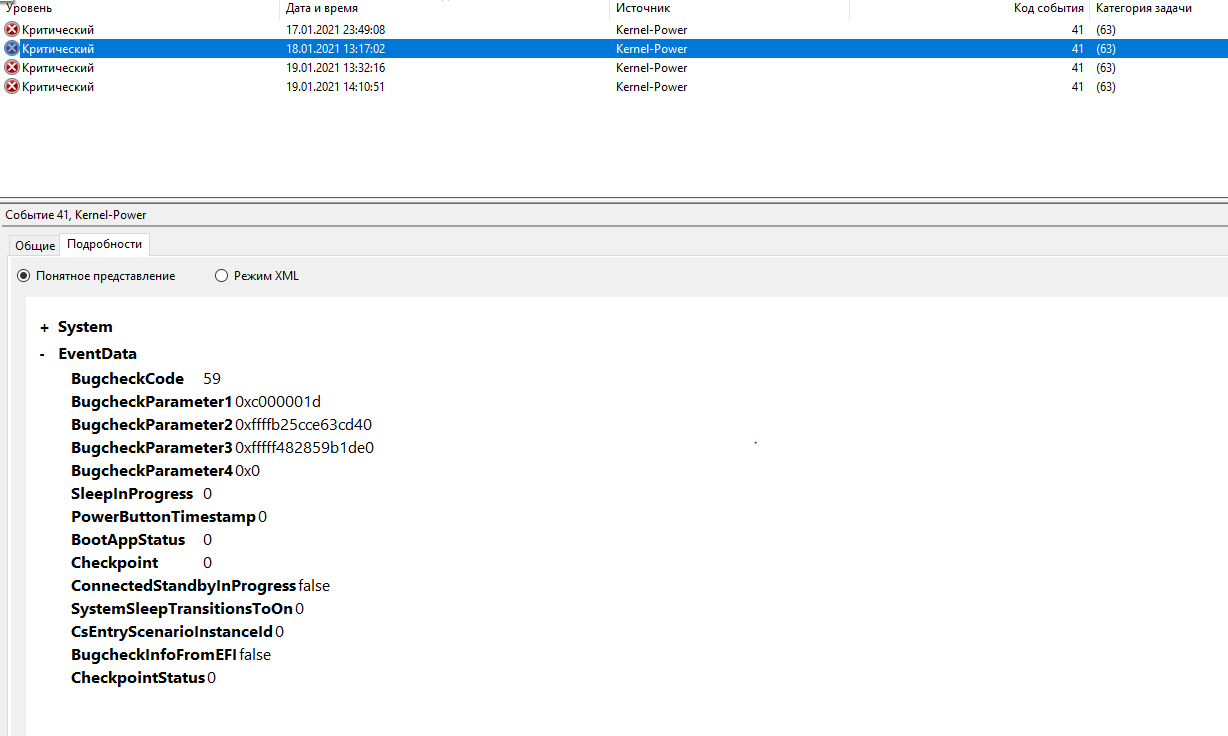The image size is (1228, 736).
Task: Select event row dated 19.01.2021 13:32:16
Action: click(614, 68)
